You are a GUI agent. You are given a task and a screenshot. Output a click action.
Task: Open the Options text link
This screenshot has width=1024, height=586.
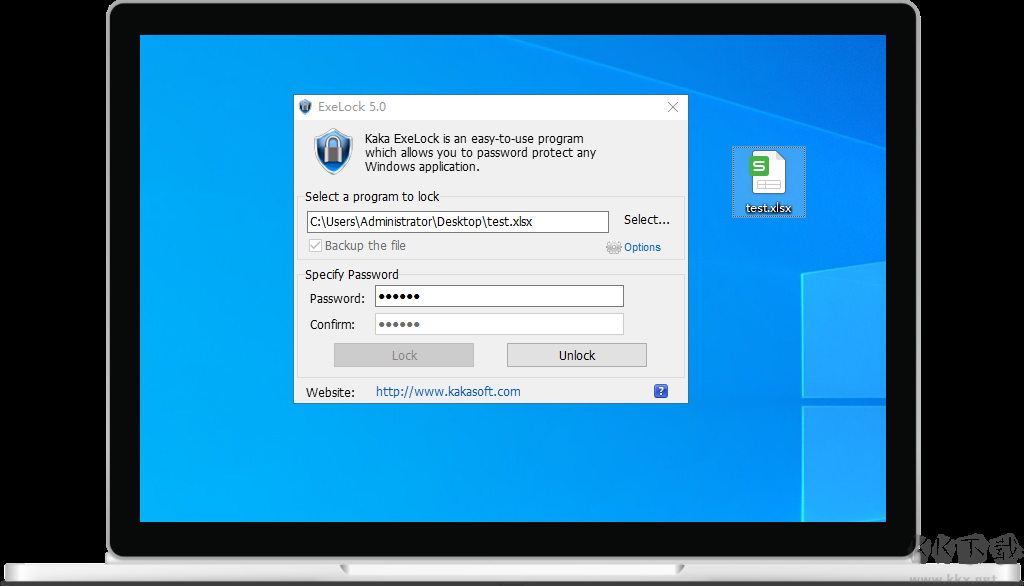point(642,247)
